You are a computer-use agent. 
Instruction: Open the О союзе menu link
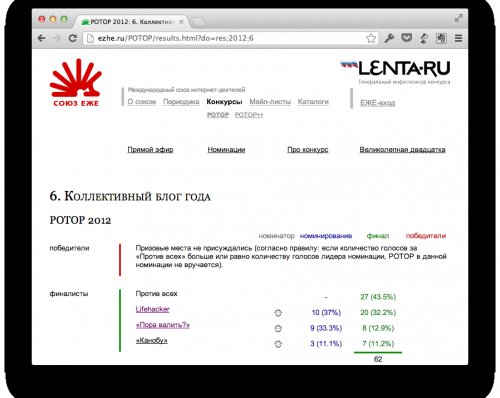point(142,102)
